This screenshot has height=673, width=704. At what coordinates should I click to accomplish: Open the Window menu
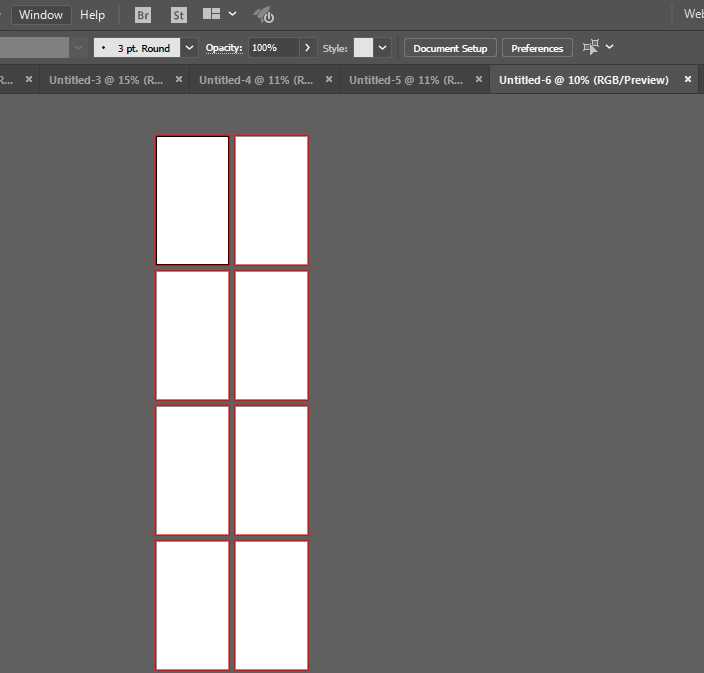coord(41,15)
